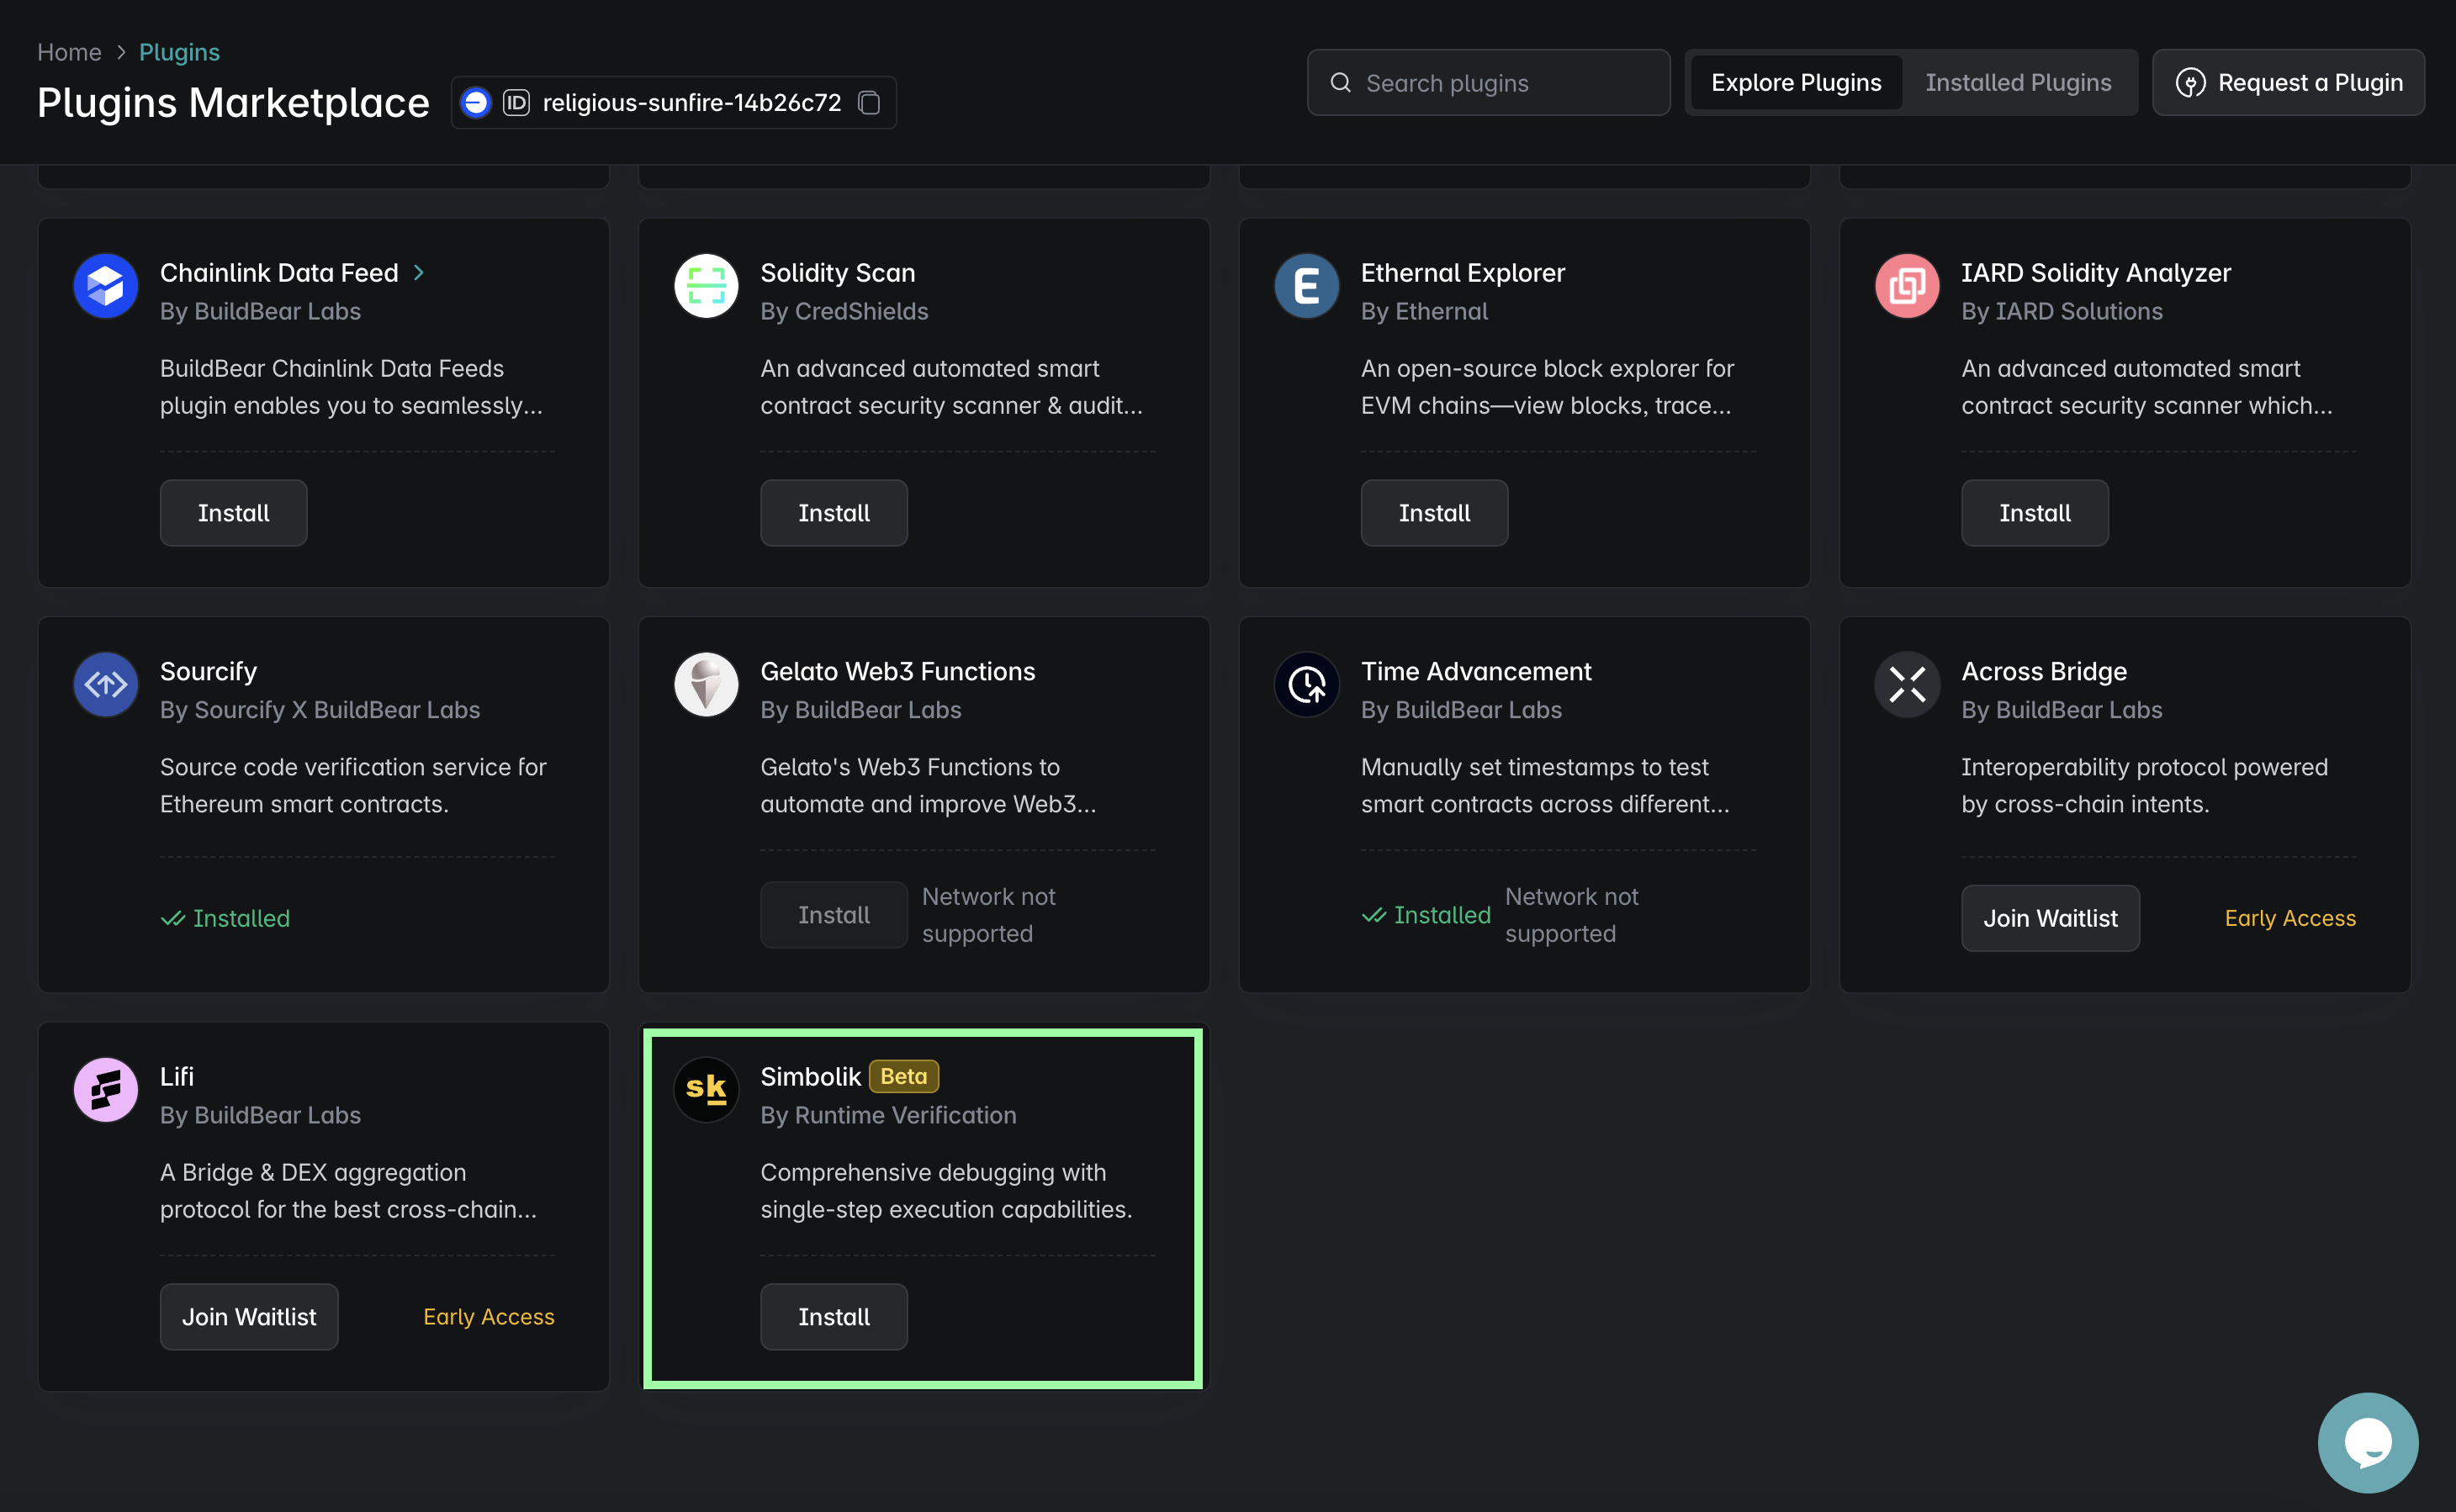Click the Time Advancement title
This screenshot has height=1512, width=2456.
[1476, 671]
